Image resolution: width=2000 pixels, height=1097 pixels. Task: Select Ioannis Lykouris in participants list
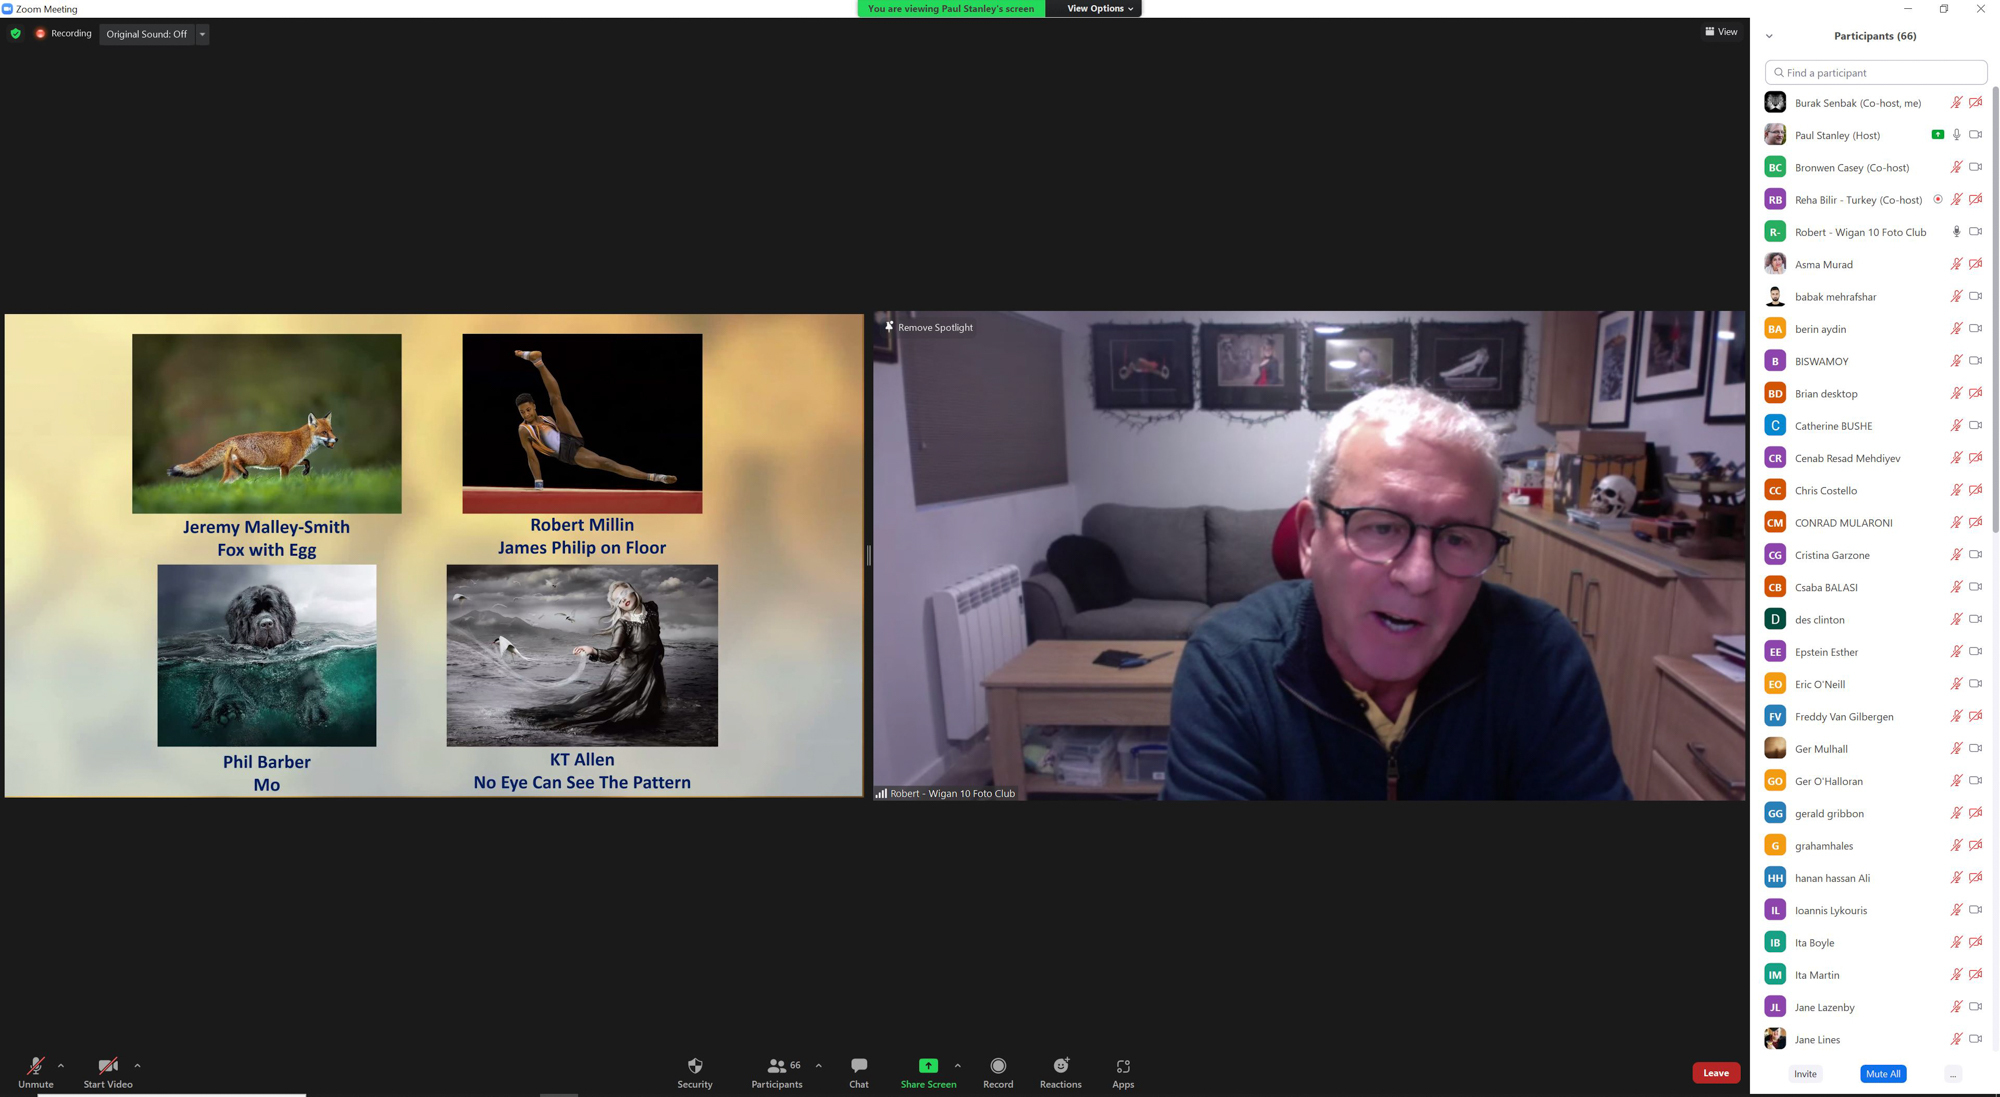(1874, 910)
